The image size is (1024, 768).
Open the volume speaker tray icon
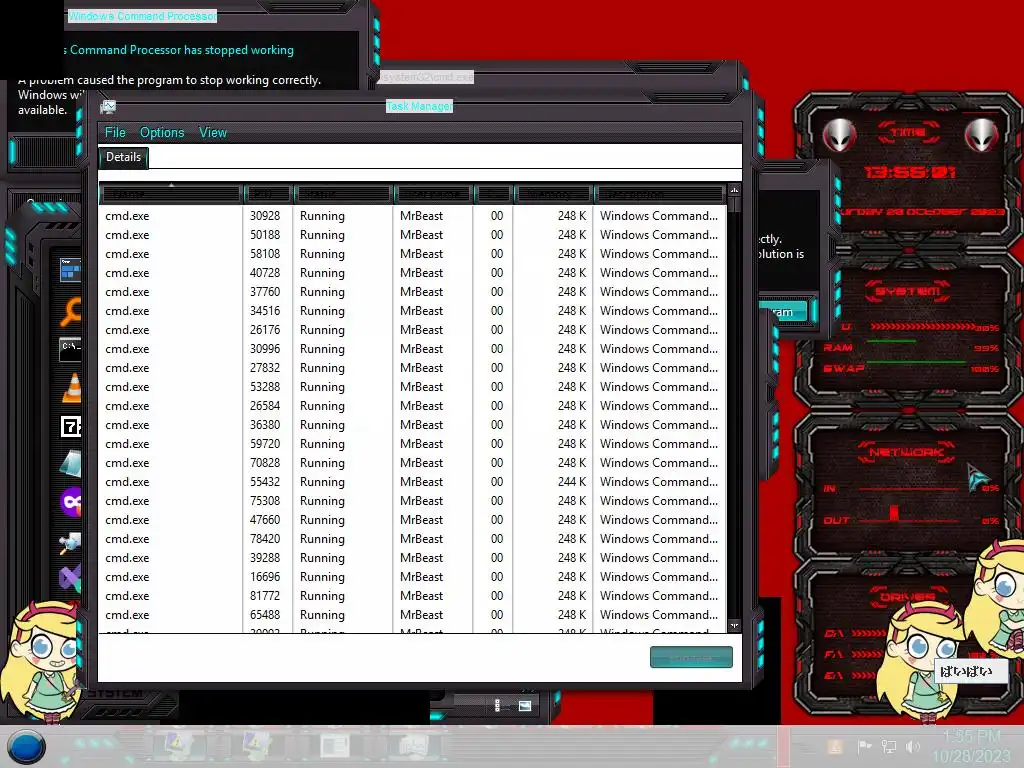[913, 746]
